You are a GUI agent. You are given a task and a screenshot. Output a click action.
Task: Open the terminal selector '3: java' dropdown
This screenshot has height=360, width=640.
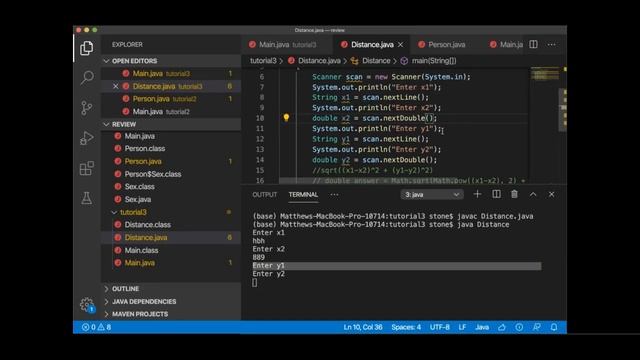click(x=432, y=195)
